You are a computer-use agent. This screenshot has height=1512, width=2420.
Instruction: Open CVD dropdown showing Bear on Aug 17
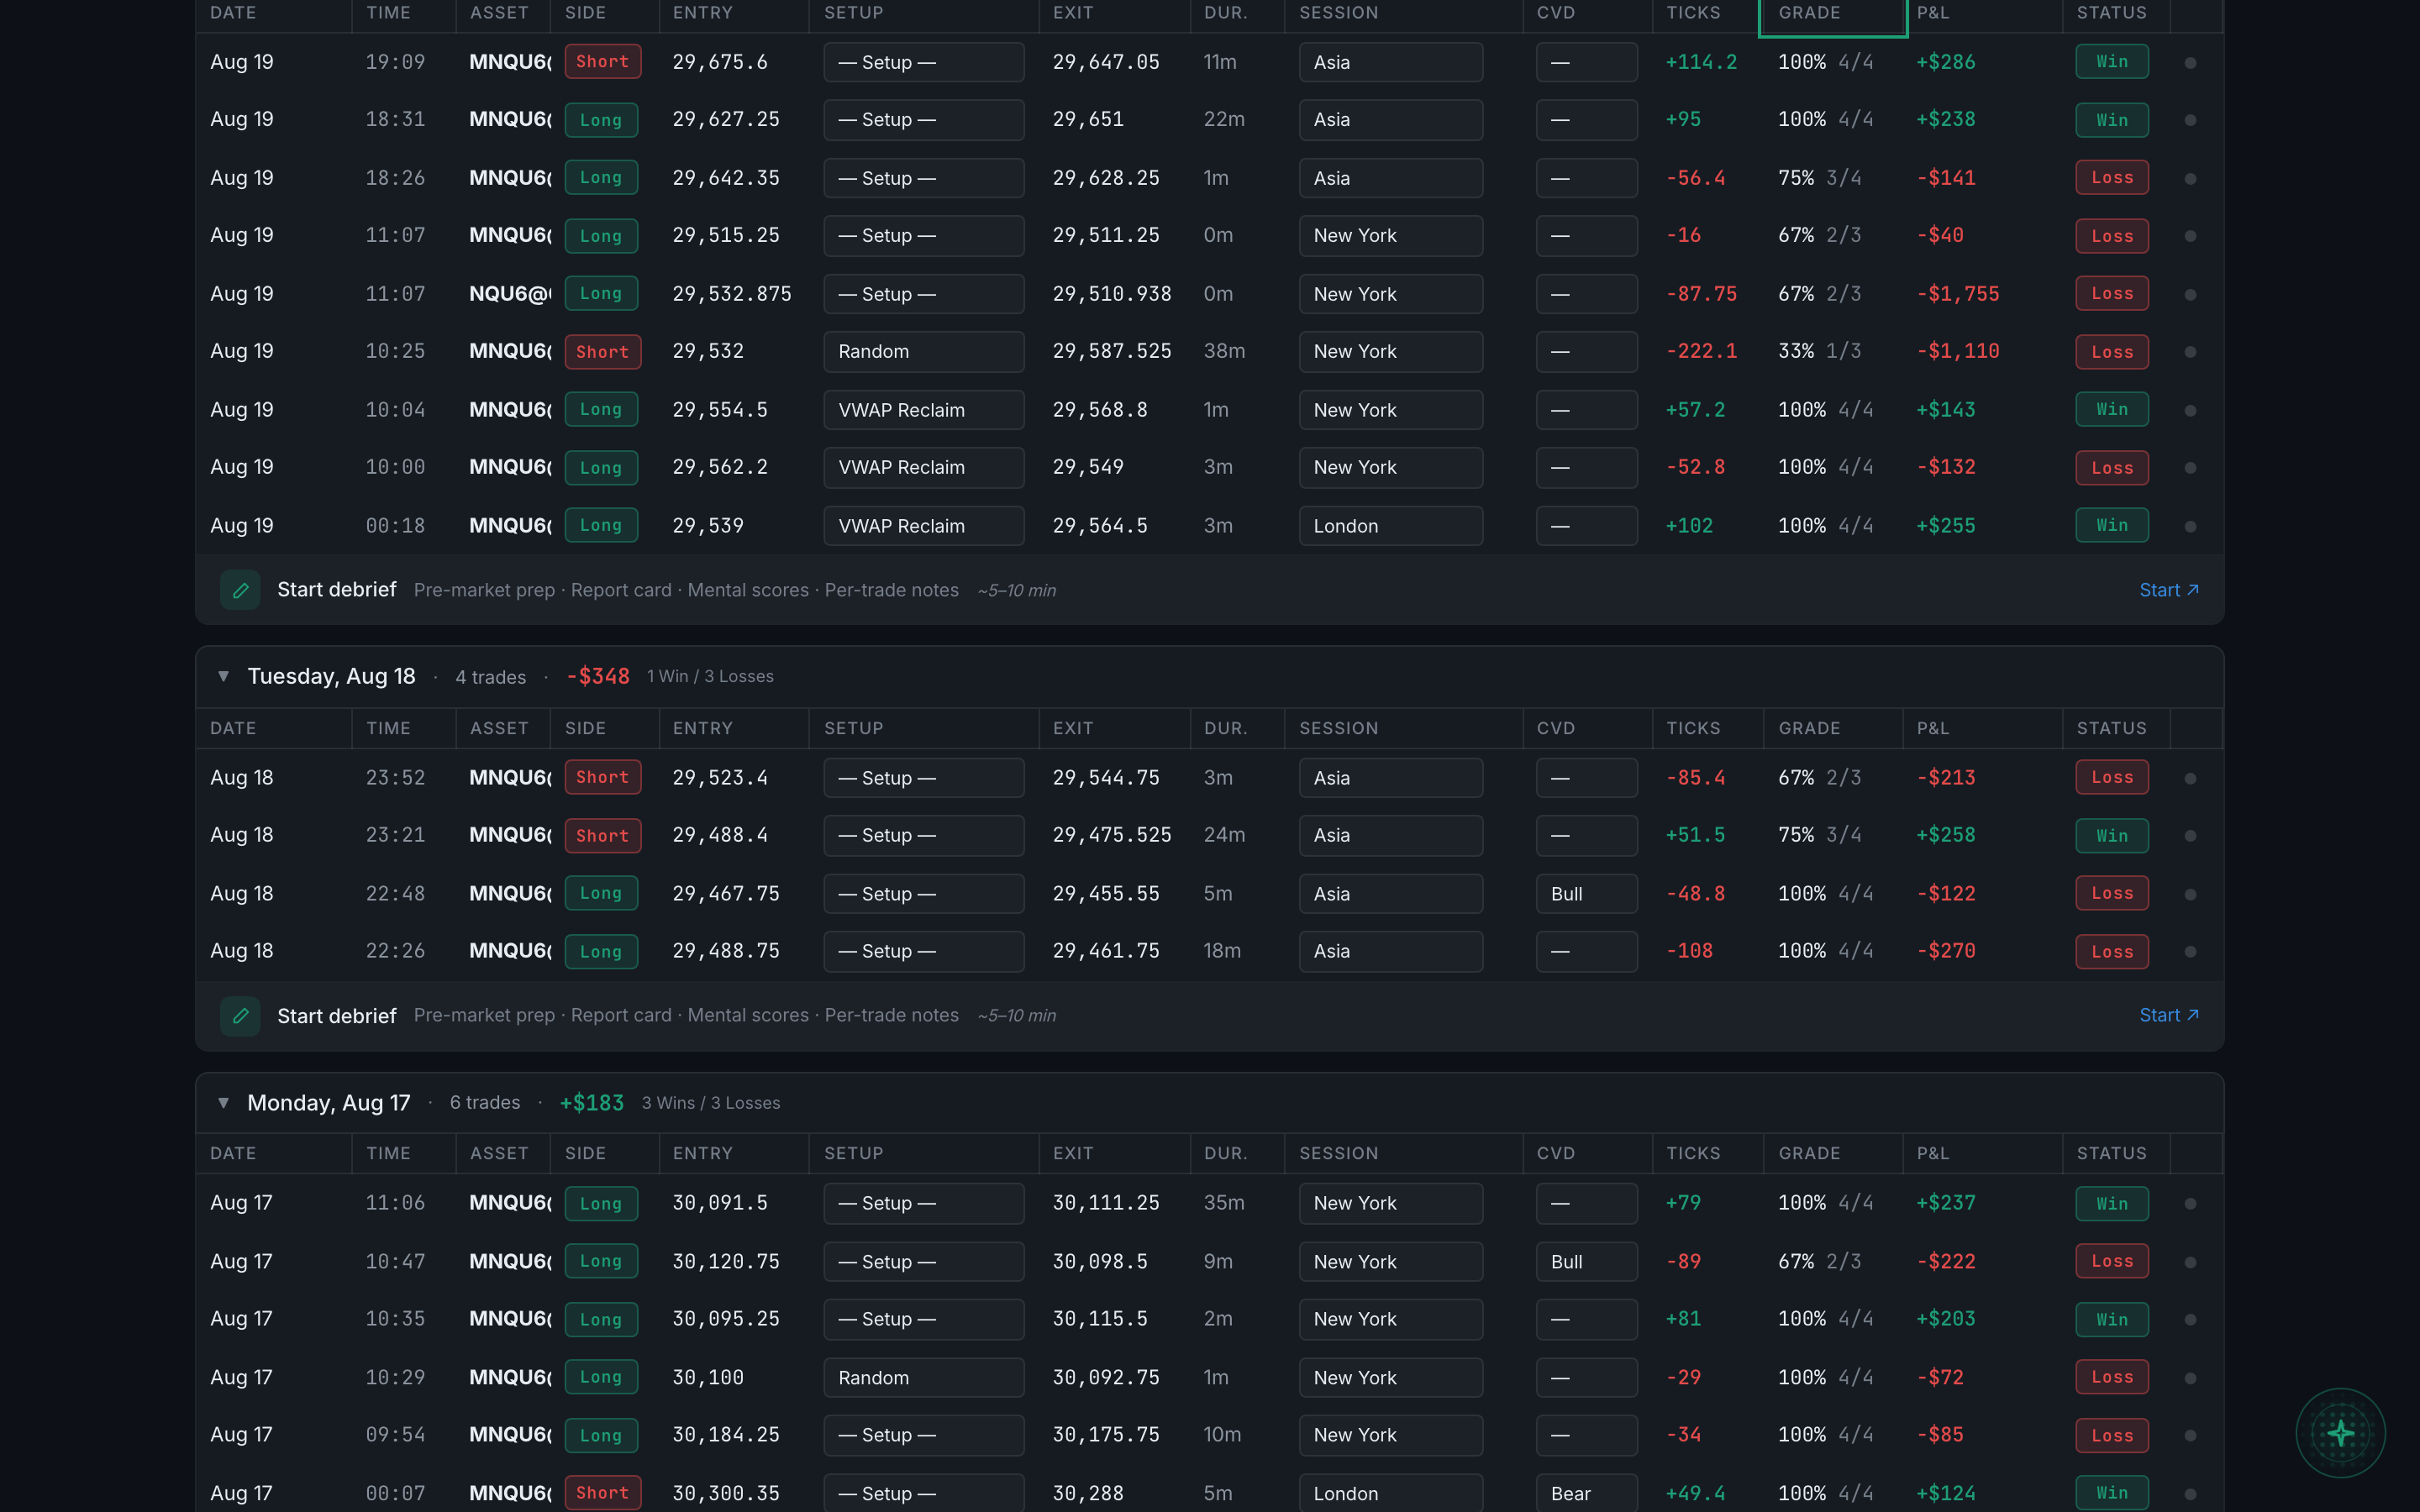(x=1586, y=1493)
